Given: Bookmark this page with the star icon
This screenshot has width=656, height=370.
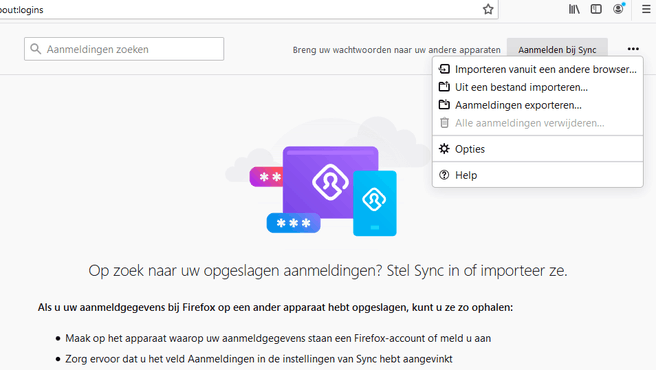Looking at the screenshot, I should click(488, 9).
